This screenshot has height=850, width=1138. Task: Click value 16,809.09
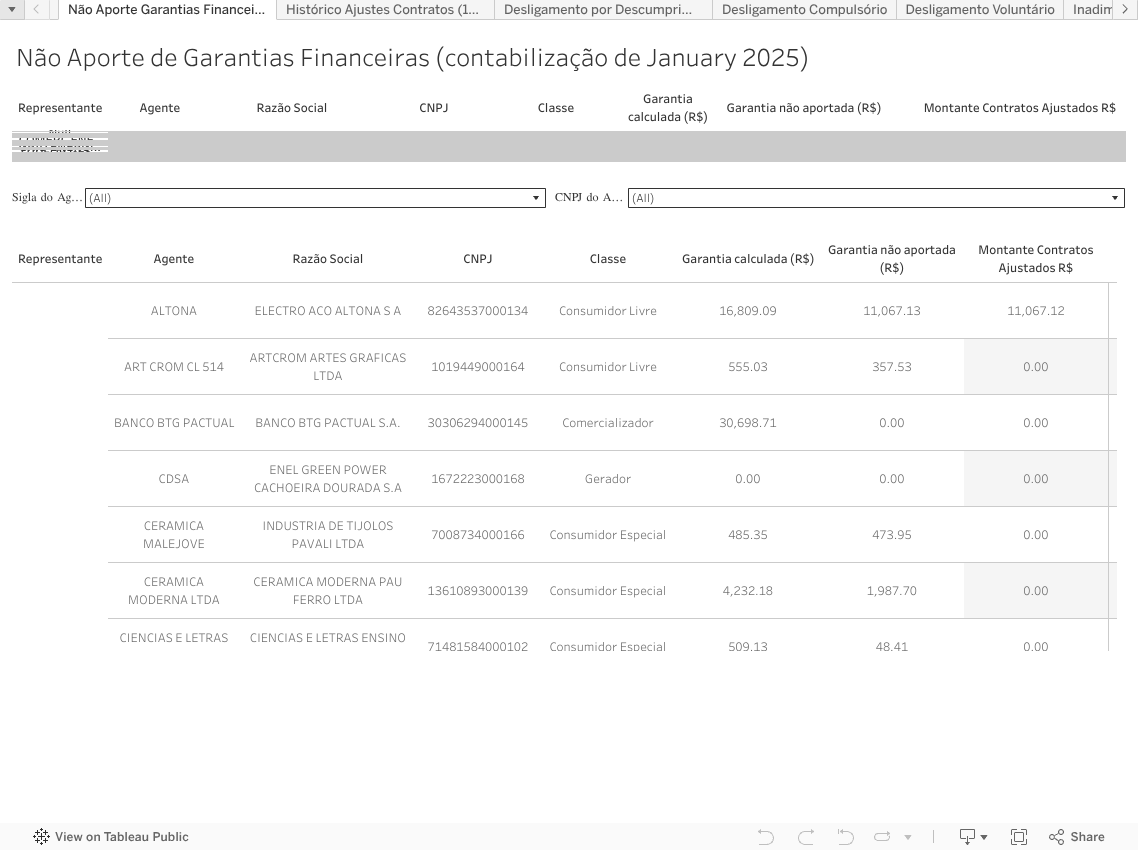[x=748, y=311]
